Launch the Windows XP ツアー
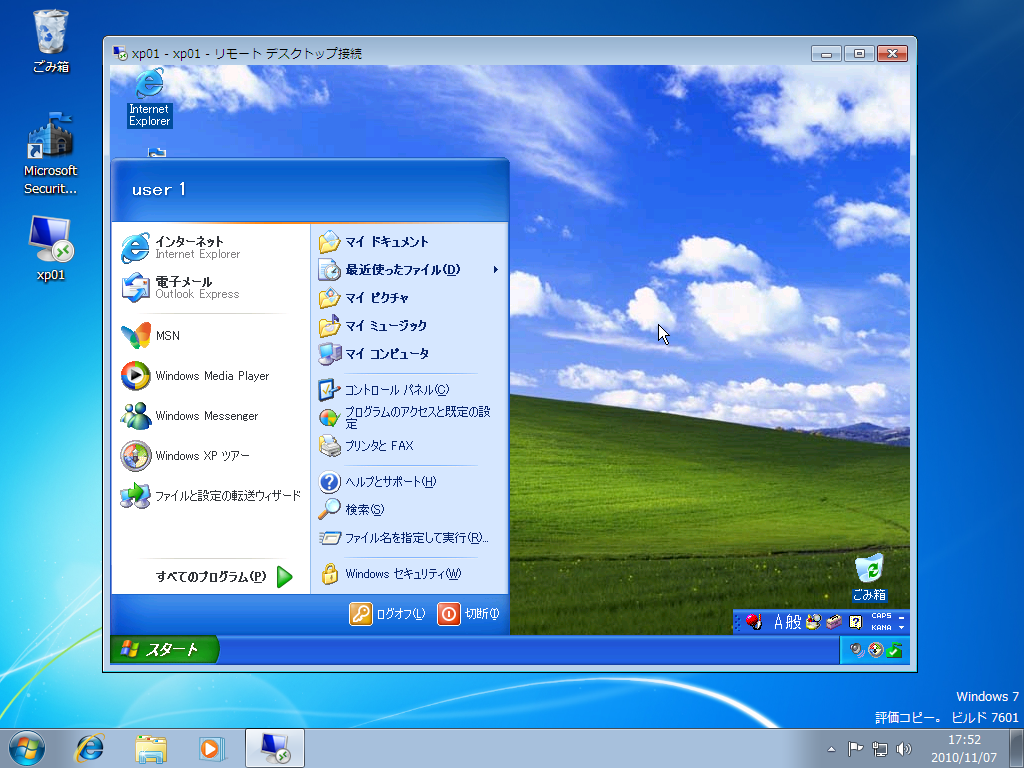 pyautogui.click(x=211, y=456)
